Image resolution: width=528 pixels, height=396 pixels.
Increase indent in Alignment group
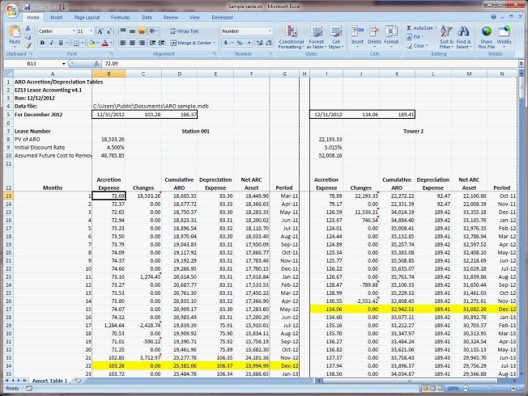tap(162, 43)
